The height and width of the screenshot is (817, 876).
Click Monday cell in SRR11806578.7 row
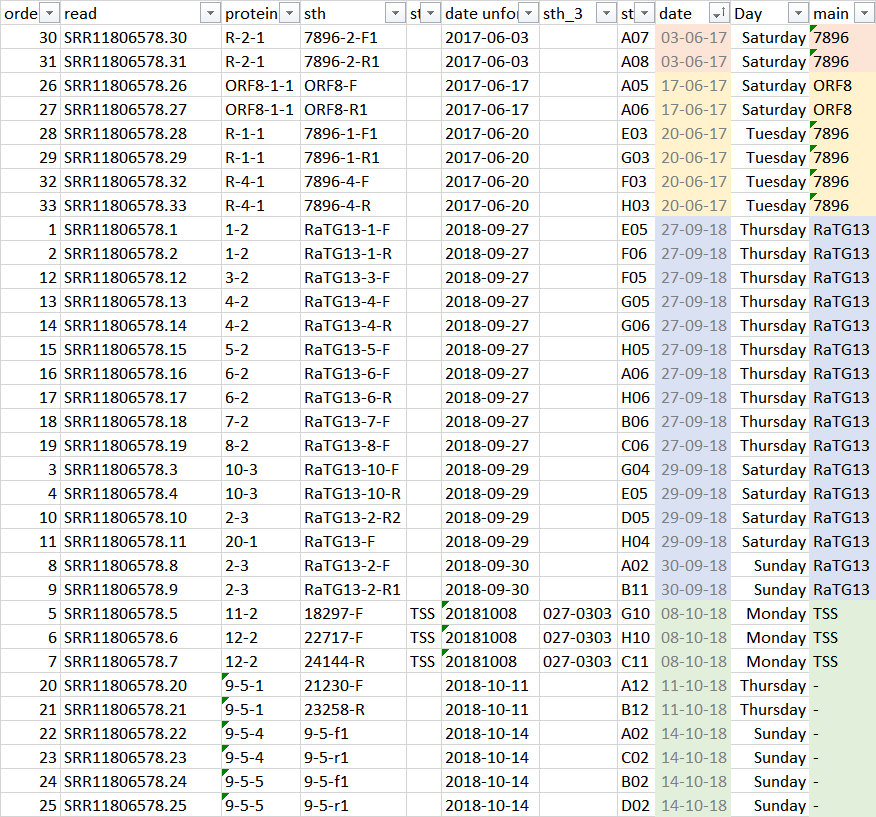[770, 662]
